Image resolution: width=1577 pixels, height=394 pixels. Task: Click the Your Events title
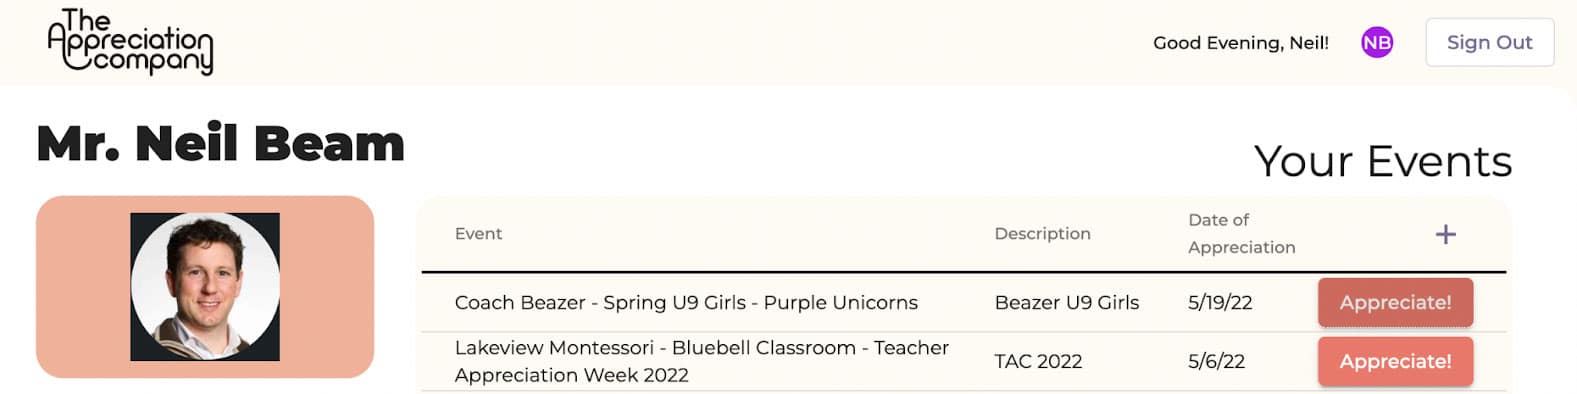click(x=1383, y=161)
